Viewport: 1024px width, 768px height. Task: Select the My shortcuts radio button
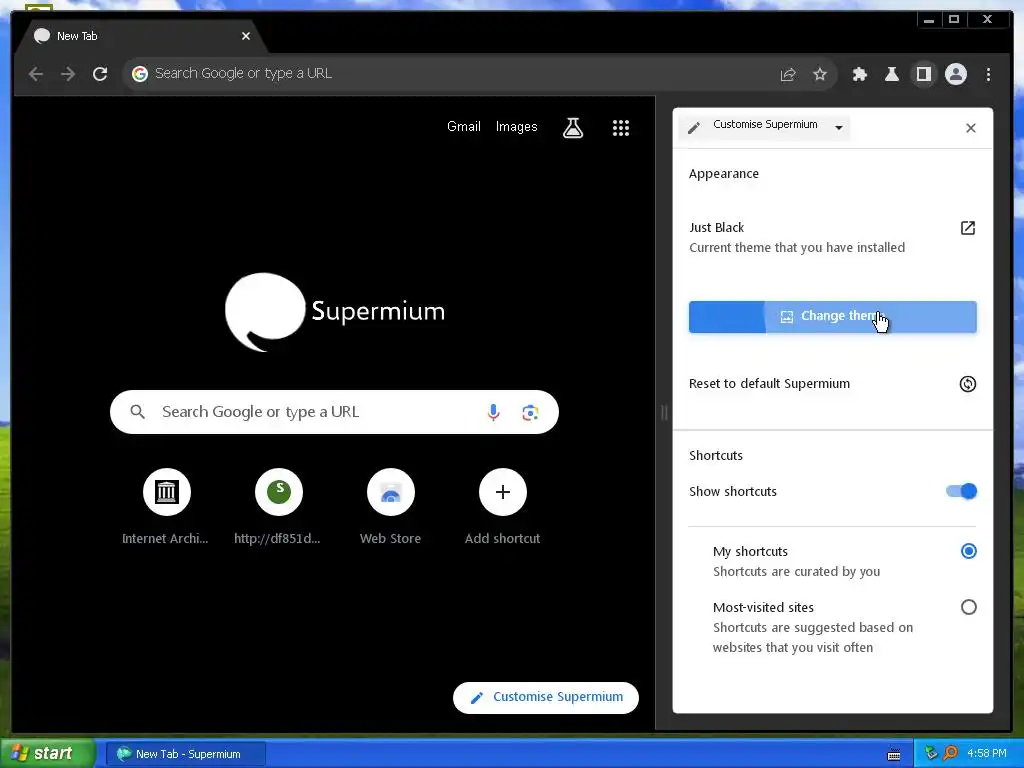click(968, 551)
